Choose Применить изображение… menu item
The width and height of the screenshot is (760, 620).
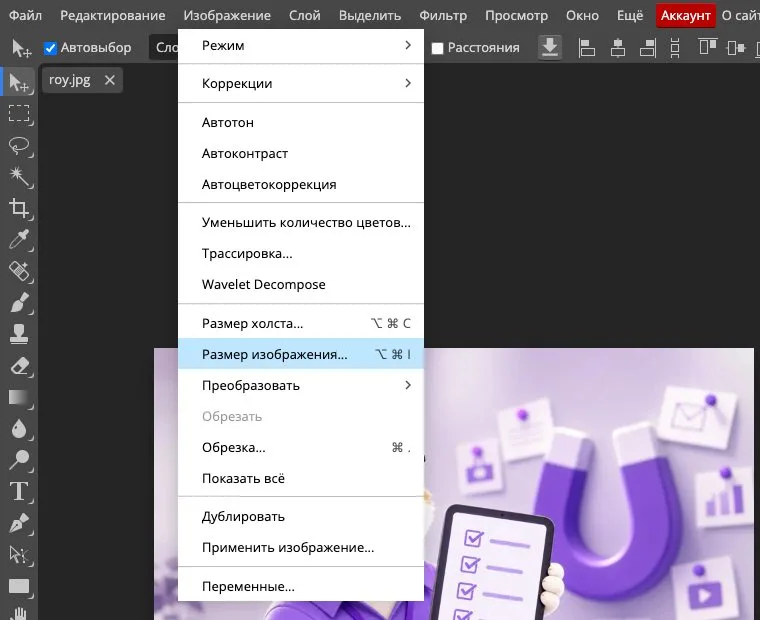(301, 548)
